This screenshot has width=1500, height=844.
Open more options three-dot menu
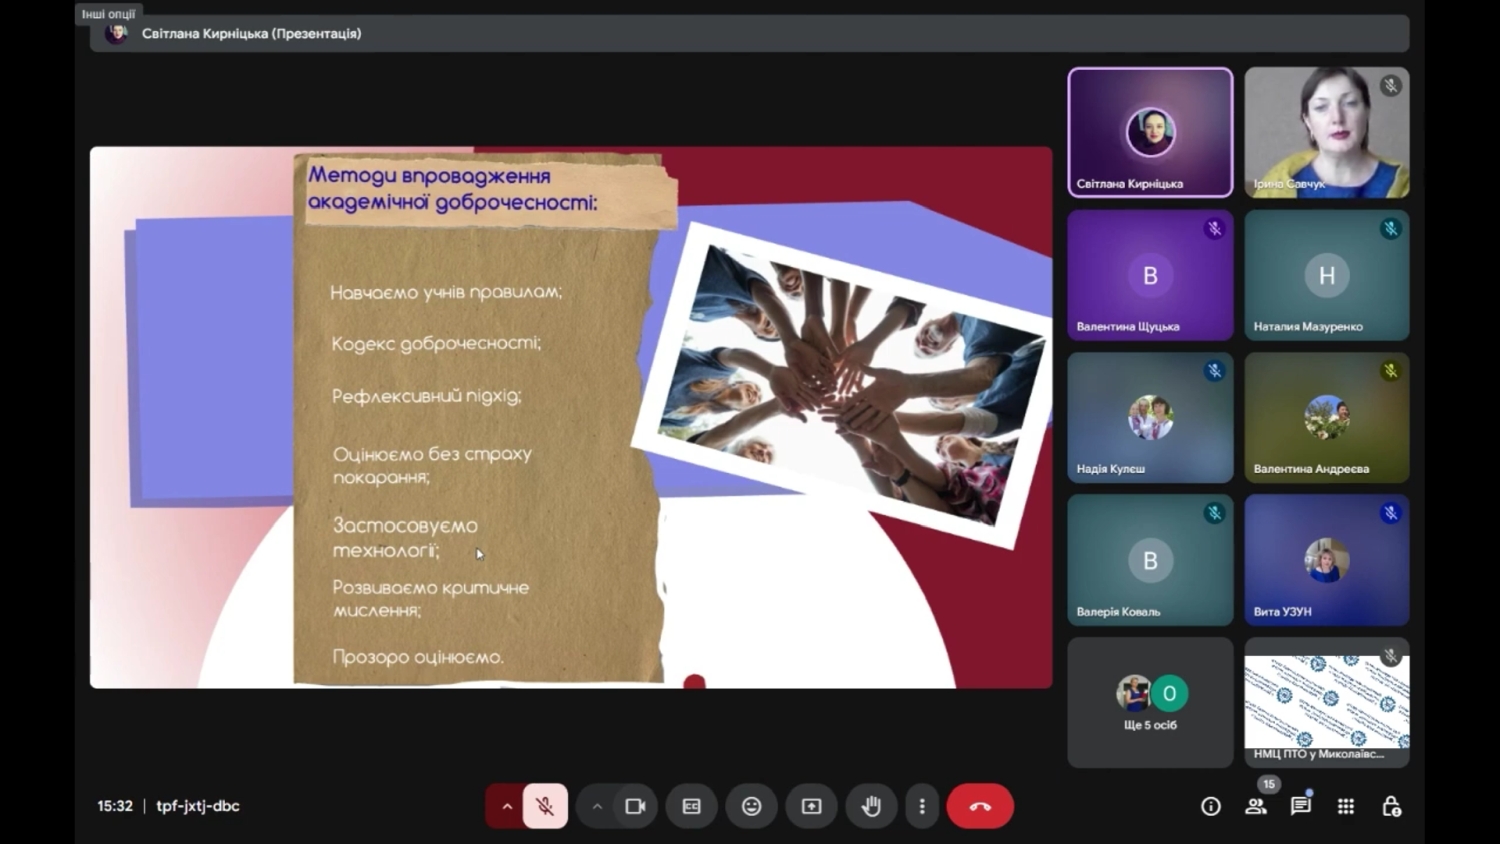(922, 806)
